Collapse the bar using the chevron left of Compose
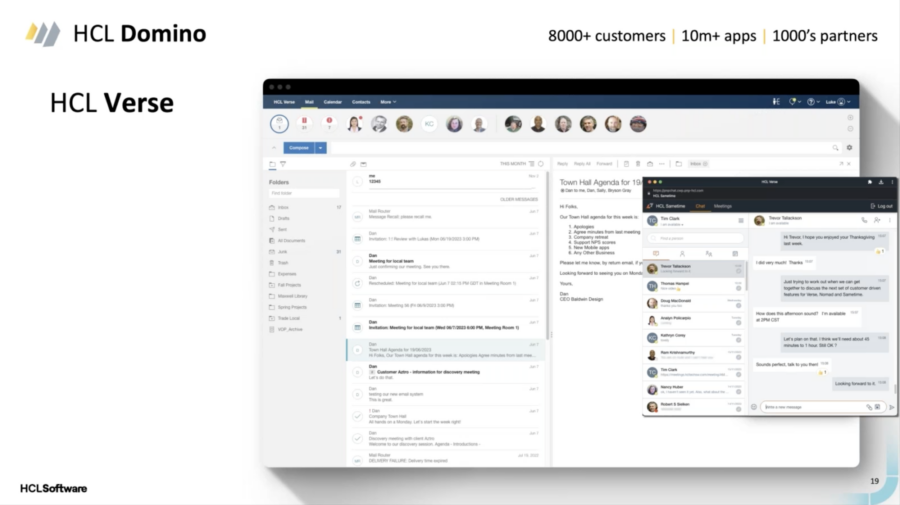Image resolution: width=900 pixels, height=505 pixels. click(274, 148)
